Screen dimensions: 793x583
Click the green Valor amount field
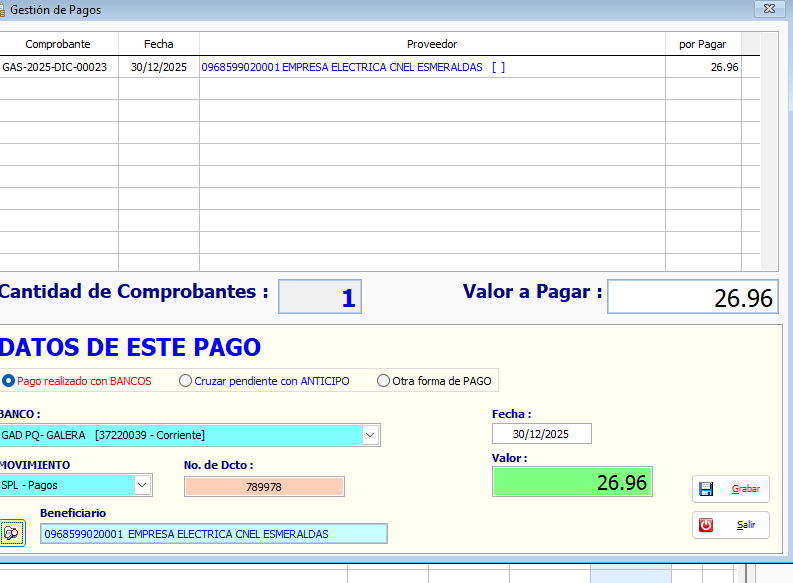click(572, 483)
